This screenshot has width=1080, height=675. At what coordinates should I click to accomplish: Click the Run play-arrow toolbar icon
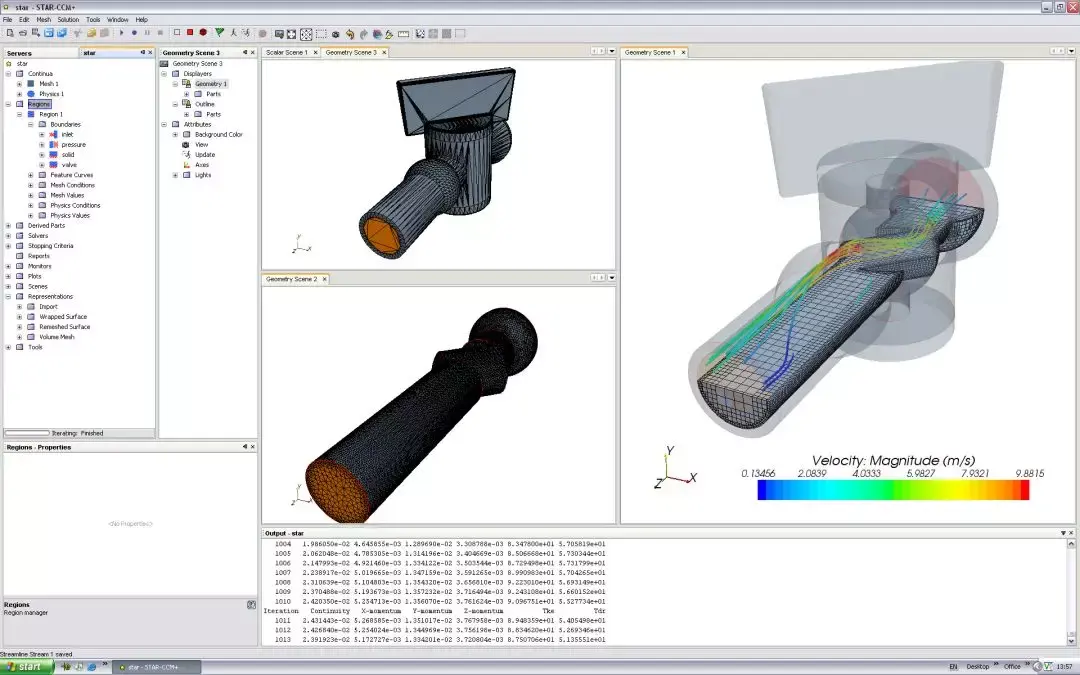121,32
